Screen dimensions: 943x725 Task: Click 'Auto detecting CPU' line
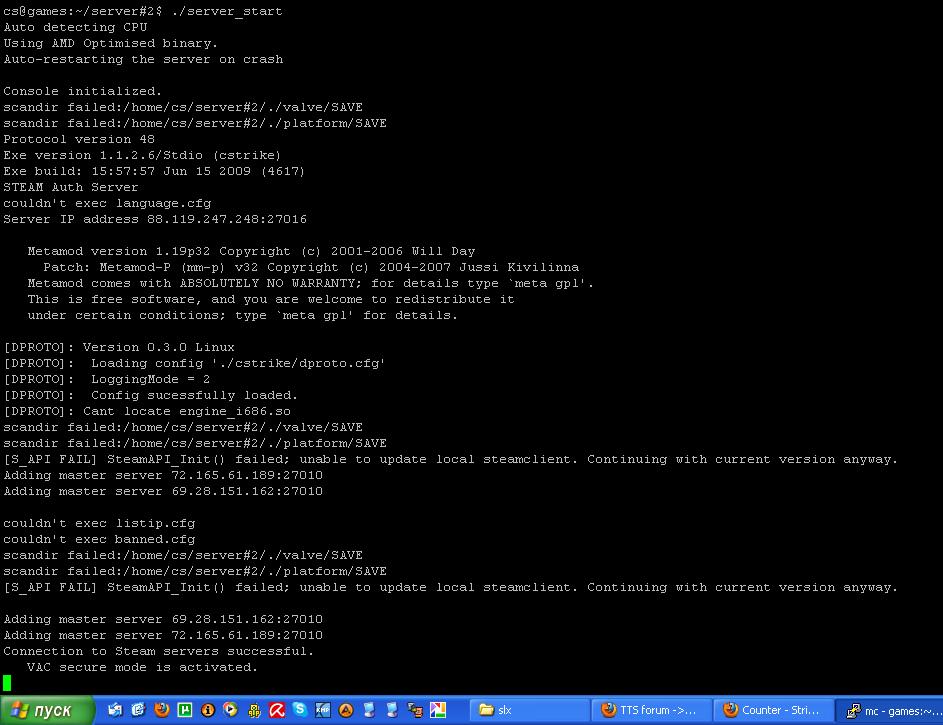pos(75,27)
